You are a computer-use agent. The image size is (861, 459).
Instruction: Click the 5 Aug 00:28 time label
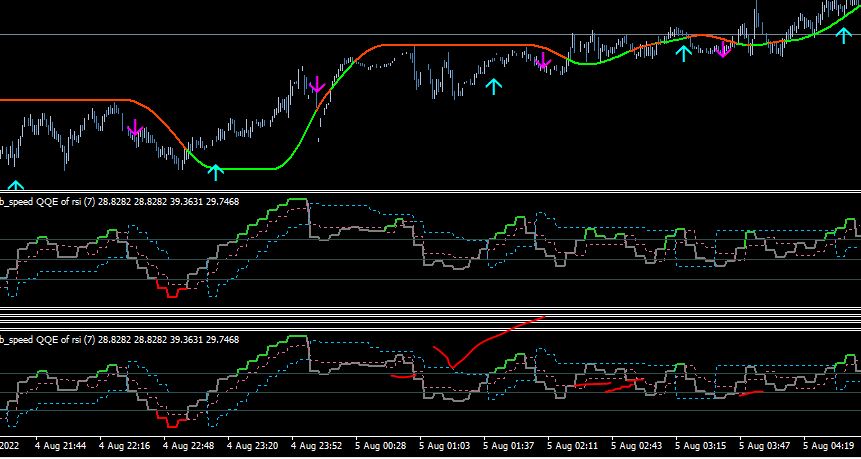381,445
